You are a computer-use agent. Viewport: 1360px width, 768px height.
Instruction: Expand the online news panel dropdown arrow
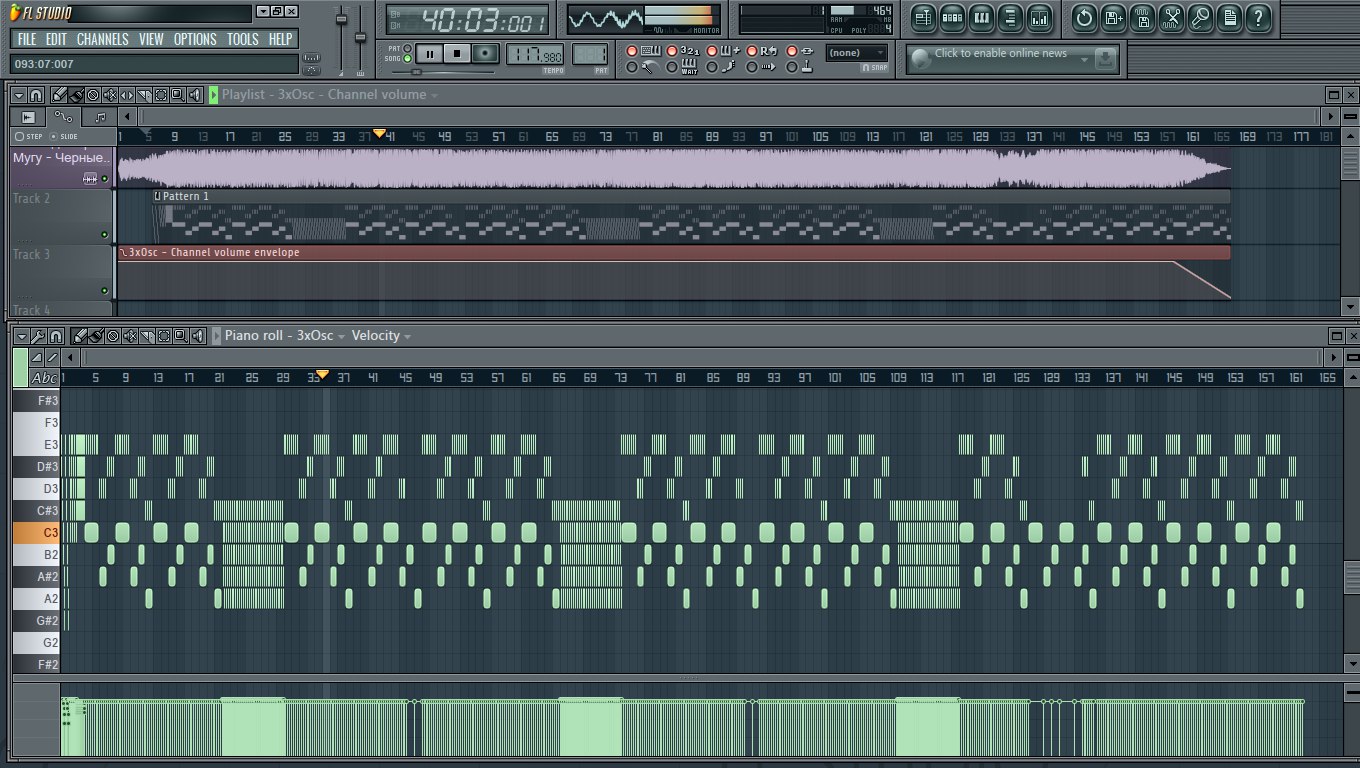(x=1084, y=60)
